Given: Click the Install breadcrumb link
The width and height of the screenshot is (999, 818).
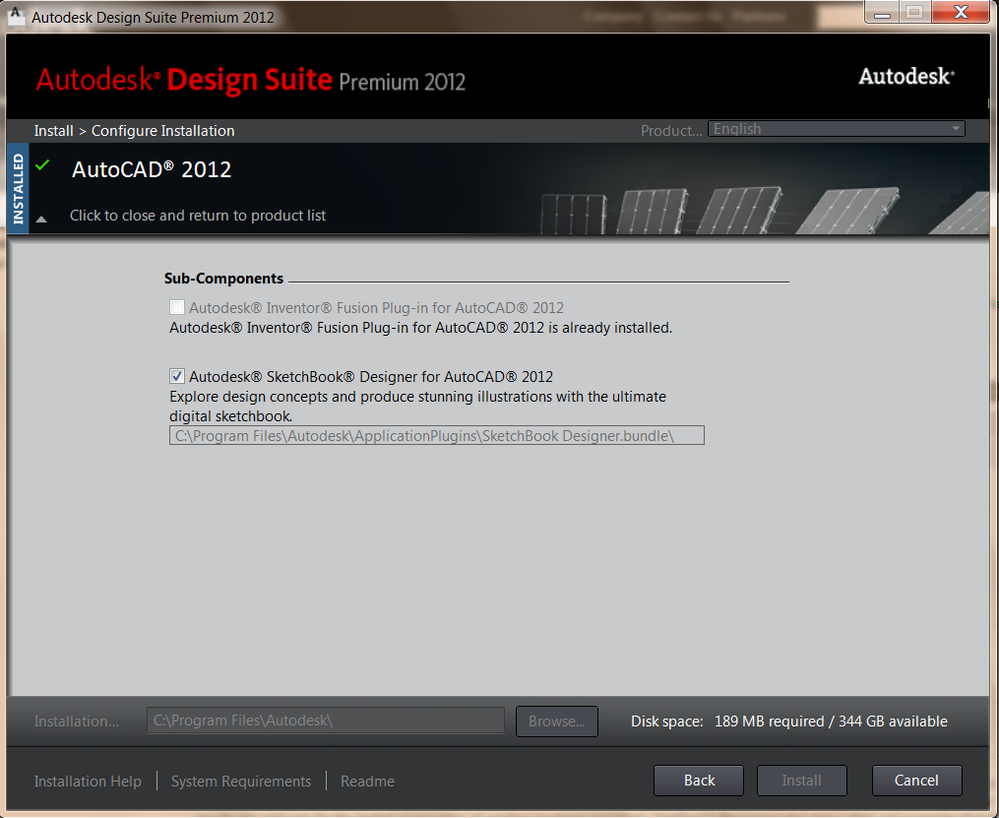Looking at the screenshot, I should click(x=54, y=131).
